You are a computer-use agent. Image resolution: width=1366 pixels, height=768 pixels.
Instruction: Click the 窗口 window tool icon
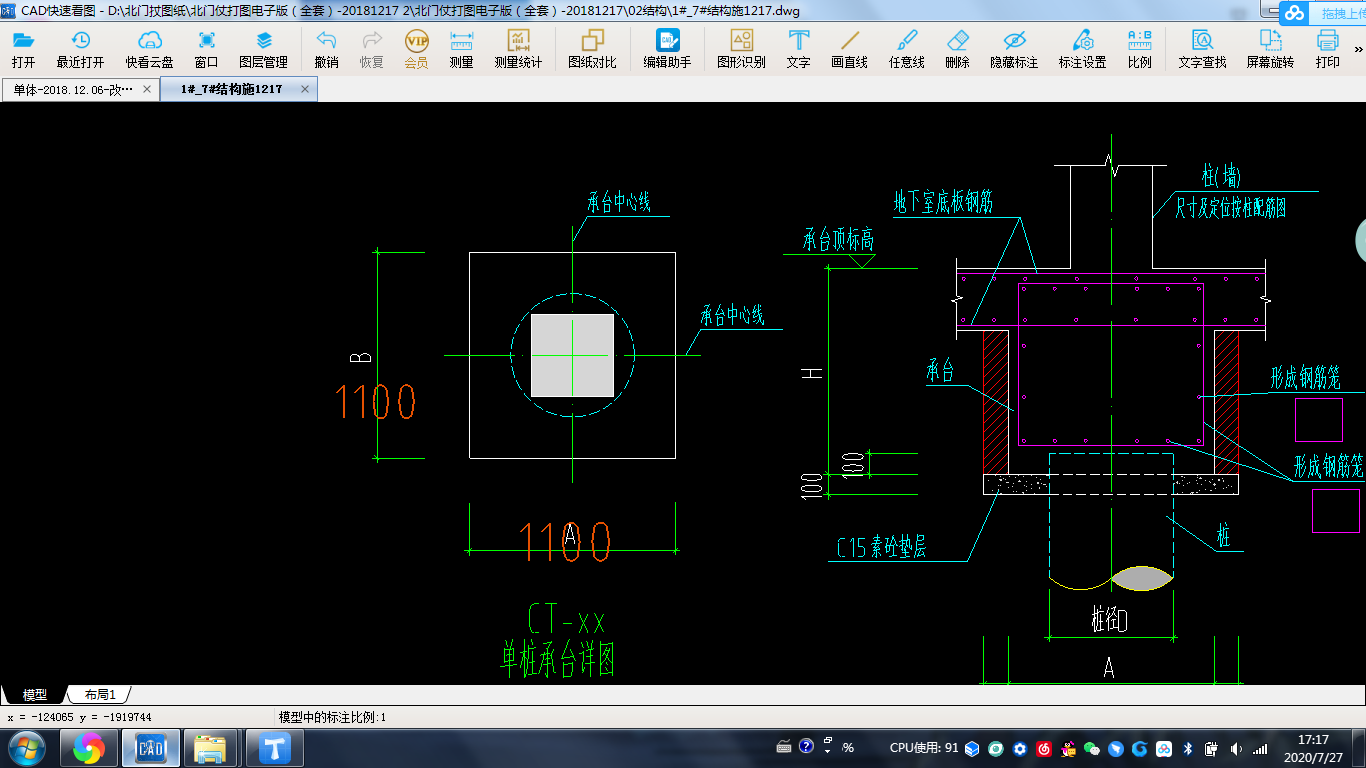click(207, 47)
